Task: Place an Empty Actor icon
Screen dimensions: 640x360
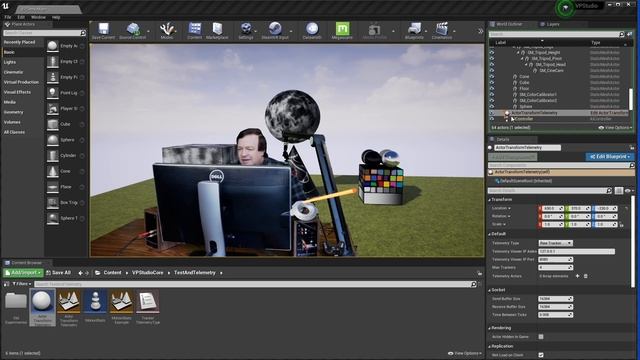Action: pyautogui.click(x=53, y=46)
